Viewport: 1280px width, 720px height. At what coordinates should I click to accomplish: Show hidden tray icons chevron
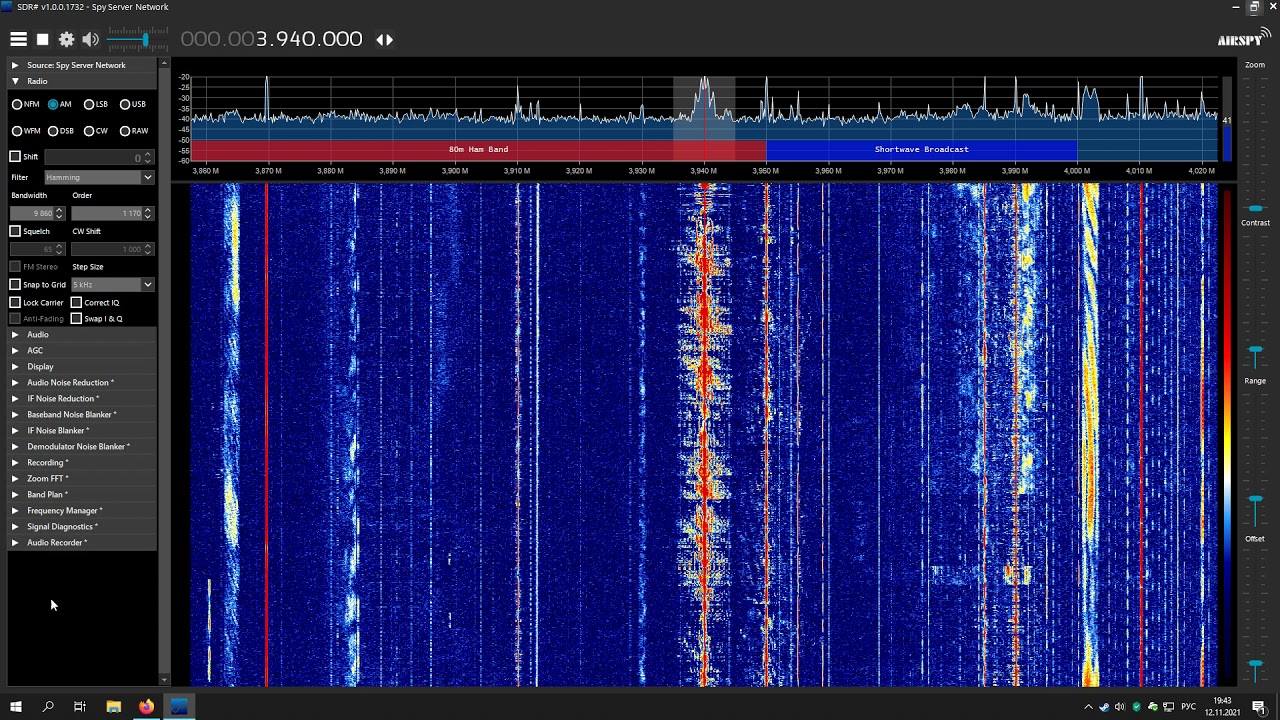point(1088,707)
